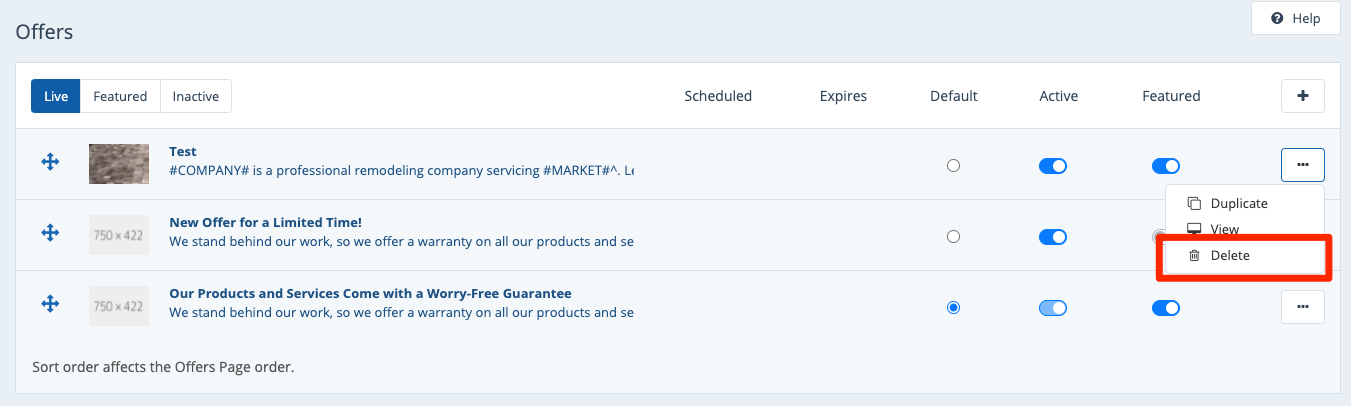
Task: Open three-dot menu for Worry-Free Guarantee offer
Action: pyautogui.click(x=1302, y=307)
